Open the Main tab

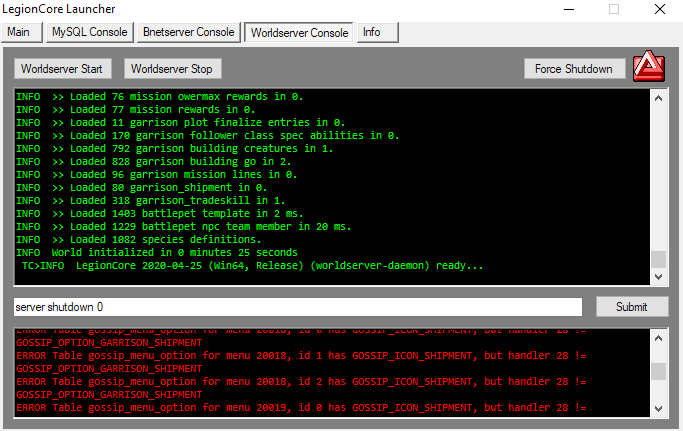coord(21,32)
